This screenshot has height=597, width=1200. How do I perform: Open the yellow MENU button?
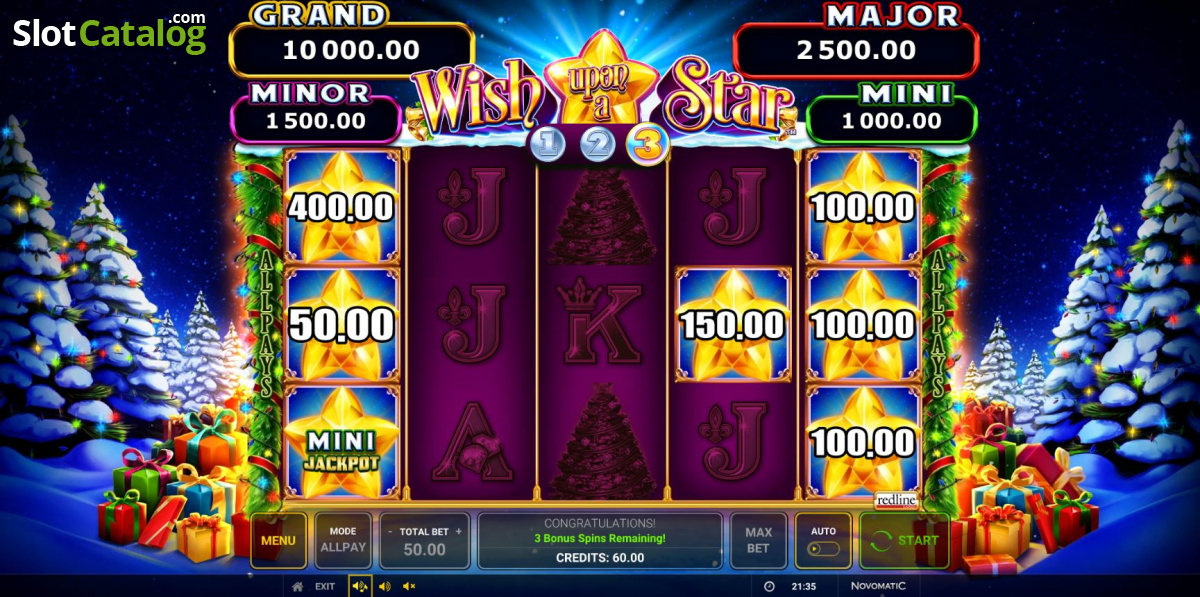click(278, 541)
